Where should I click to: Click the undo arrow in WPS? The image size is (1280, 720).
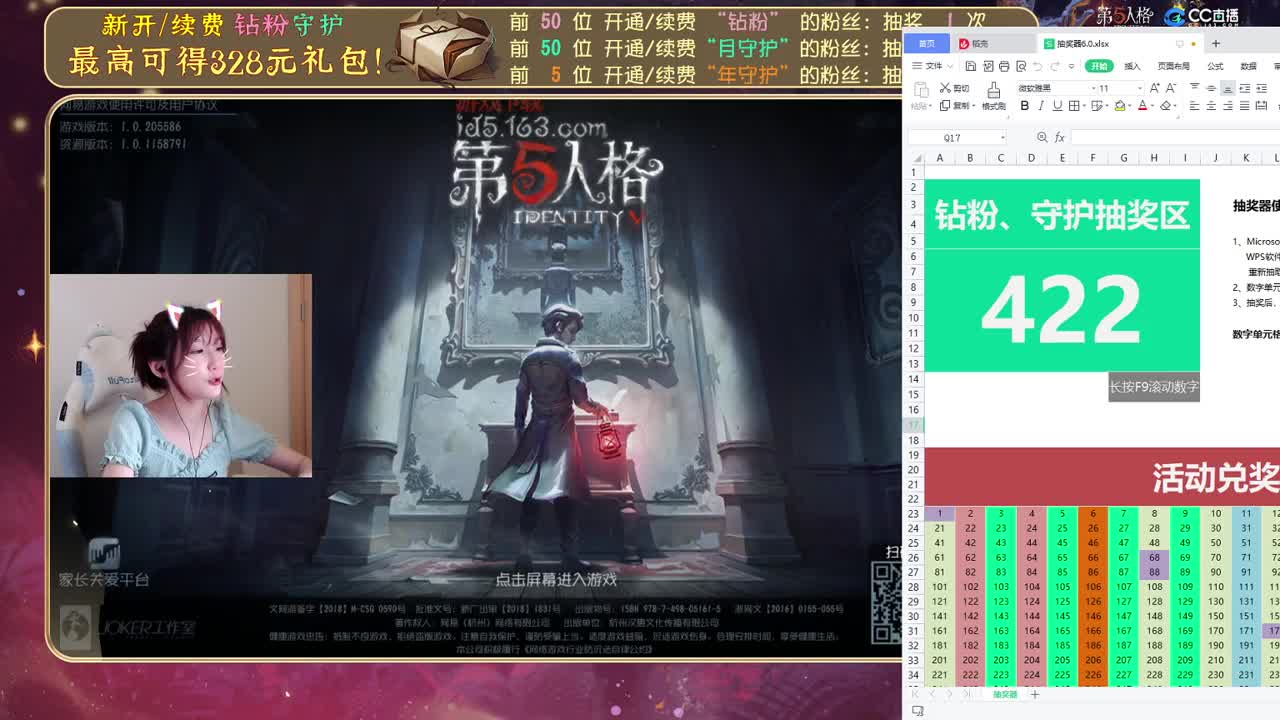pos(1038,66)
